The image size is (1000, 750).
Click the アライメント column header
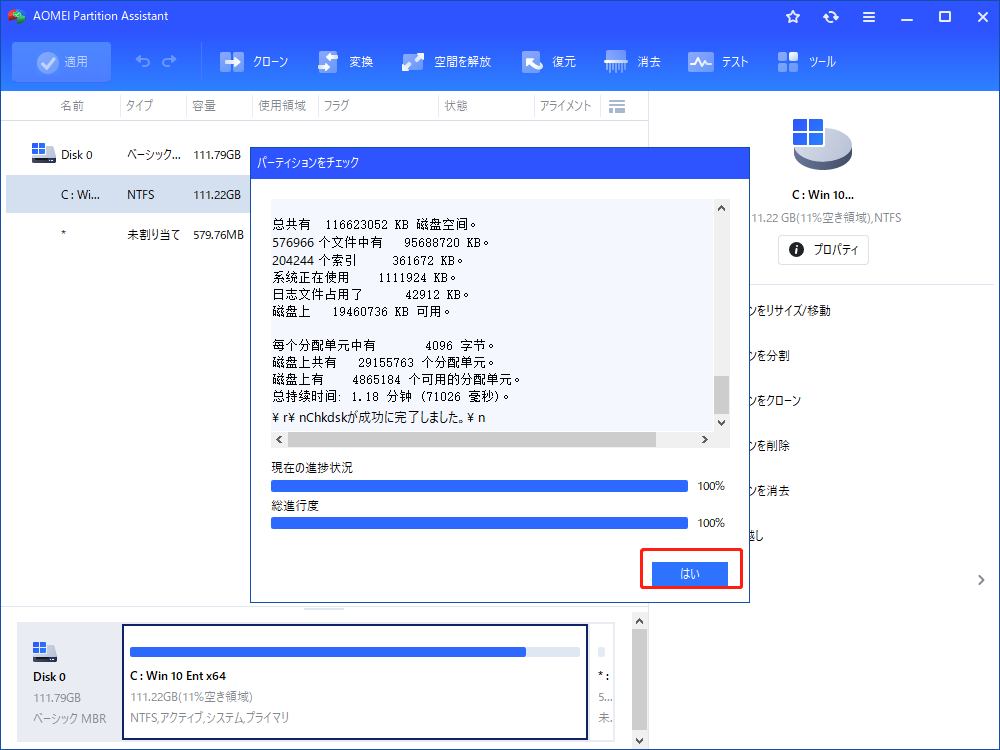[x=565, y=106]
